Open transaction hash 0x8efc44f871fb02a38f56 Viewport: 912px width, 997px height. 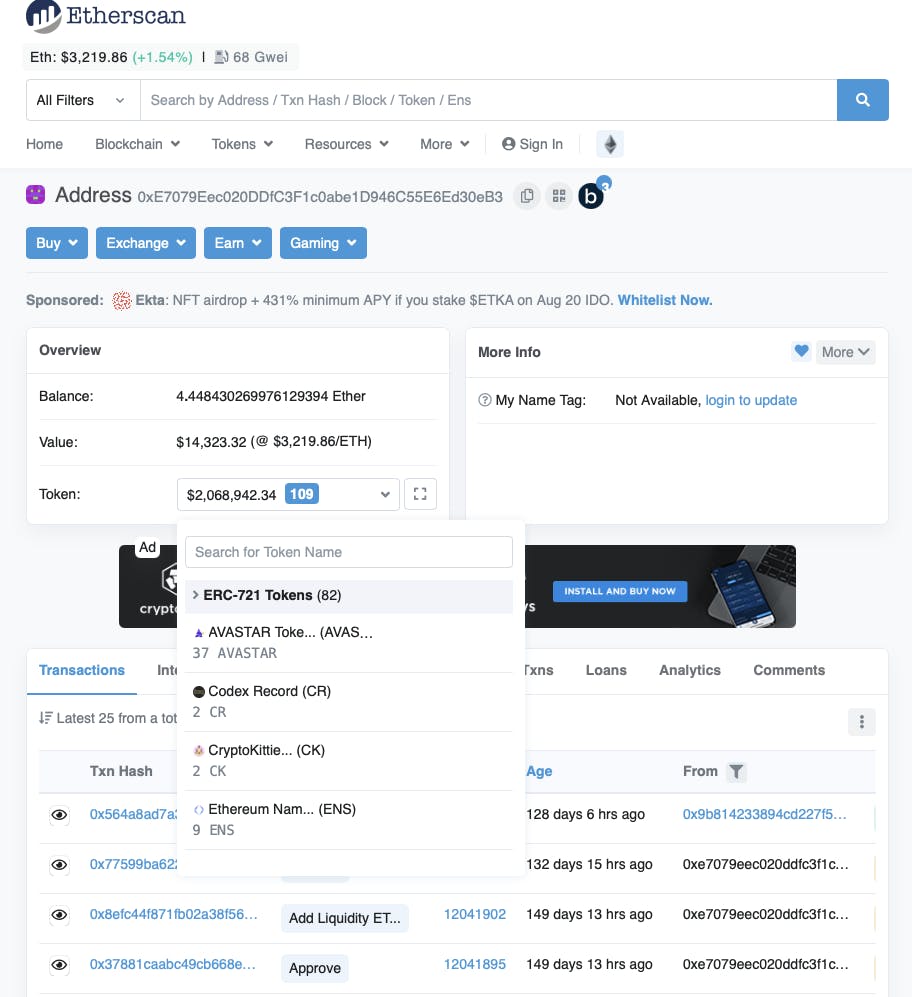coord(174,914)
